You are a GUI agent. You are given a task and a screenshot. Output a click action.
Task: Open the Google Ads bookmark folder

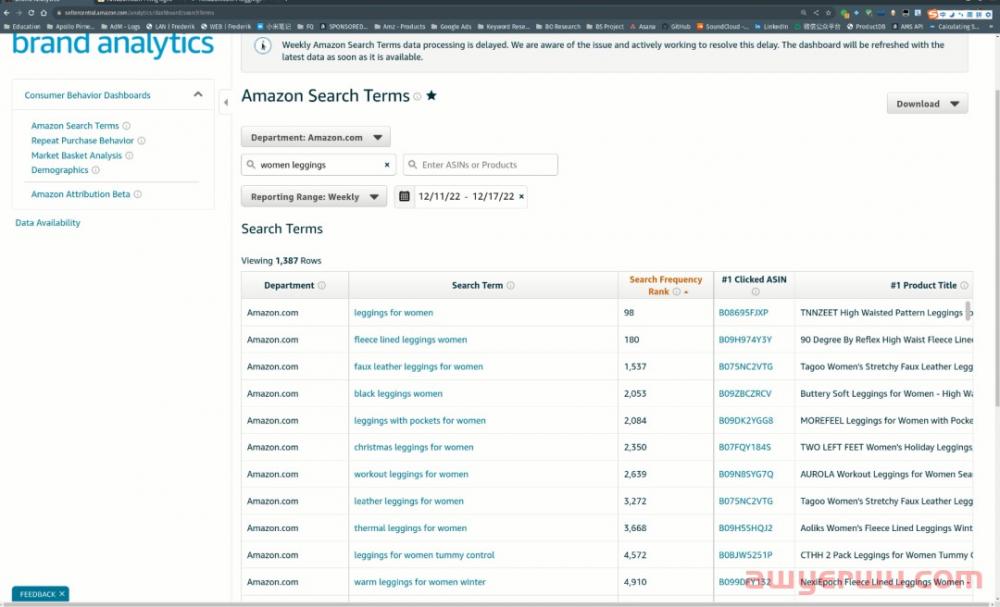coord(451,27)
